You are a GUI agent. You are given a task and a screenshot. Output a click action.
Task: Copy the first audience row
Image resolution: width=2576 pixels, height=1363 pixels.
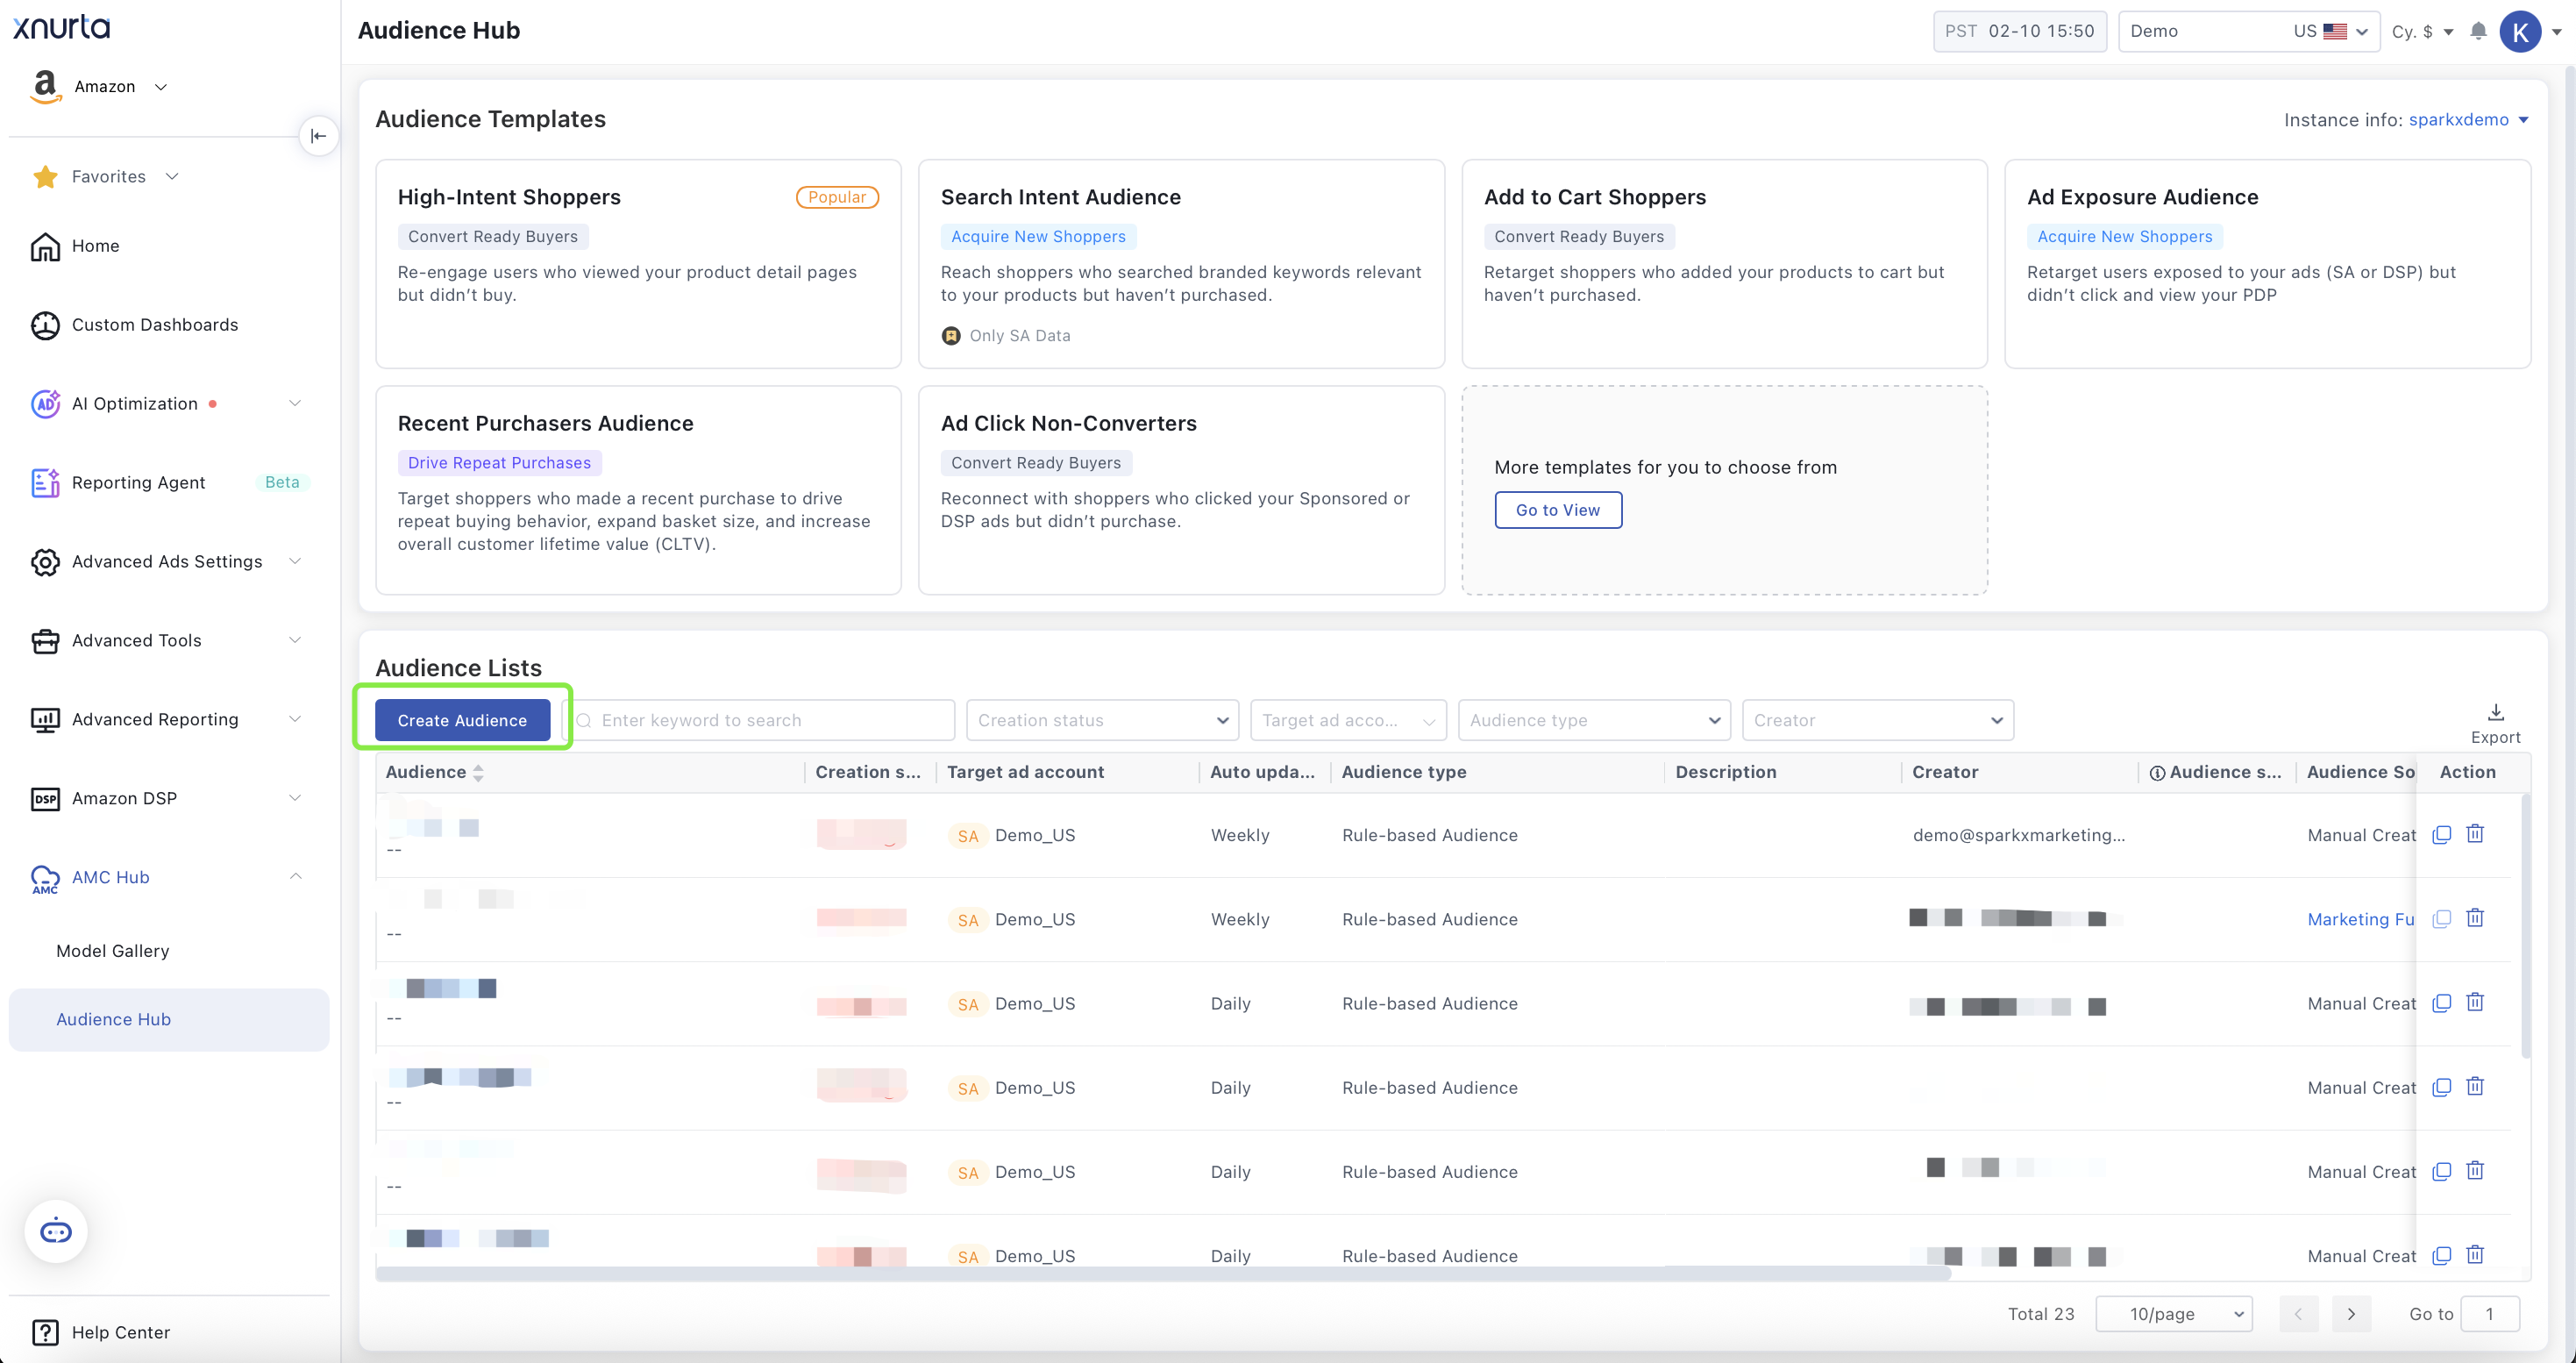point(2441,834)
